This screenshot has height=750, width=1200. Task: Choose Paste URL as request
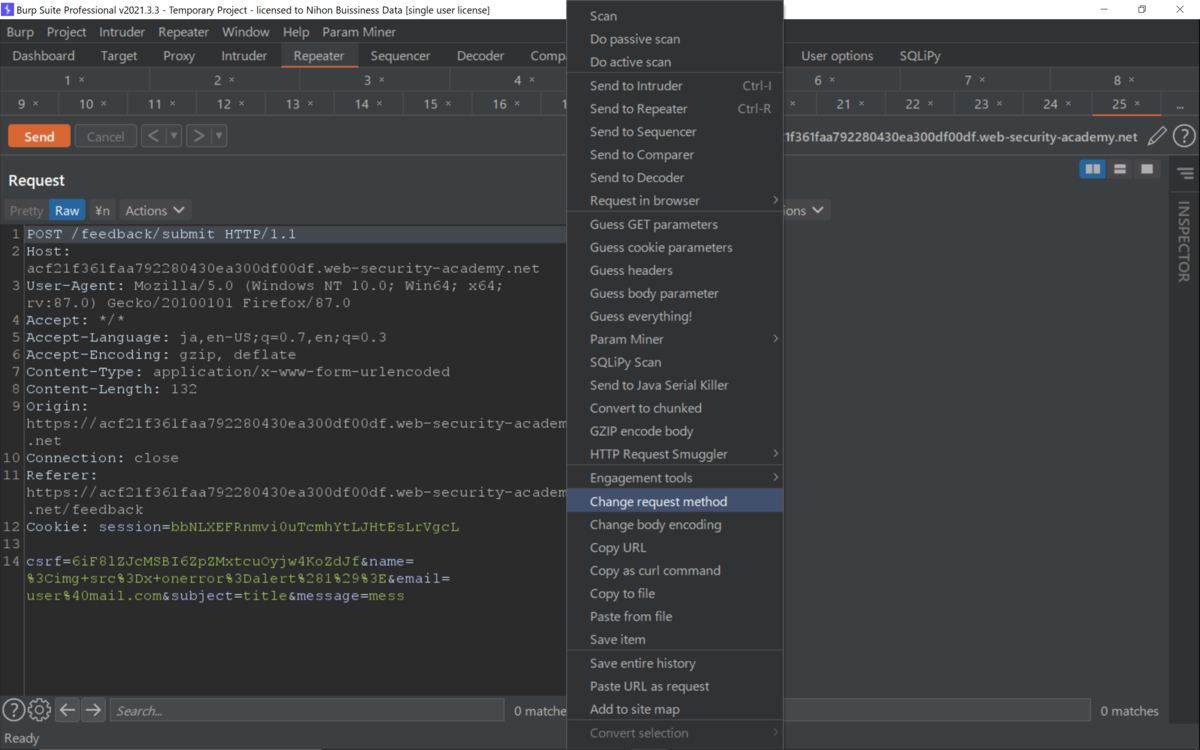[x=674, y=687]
